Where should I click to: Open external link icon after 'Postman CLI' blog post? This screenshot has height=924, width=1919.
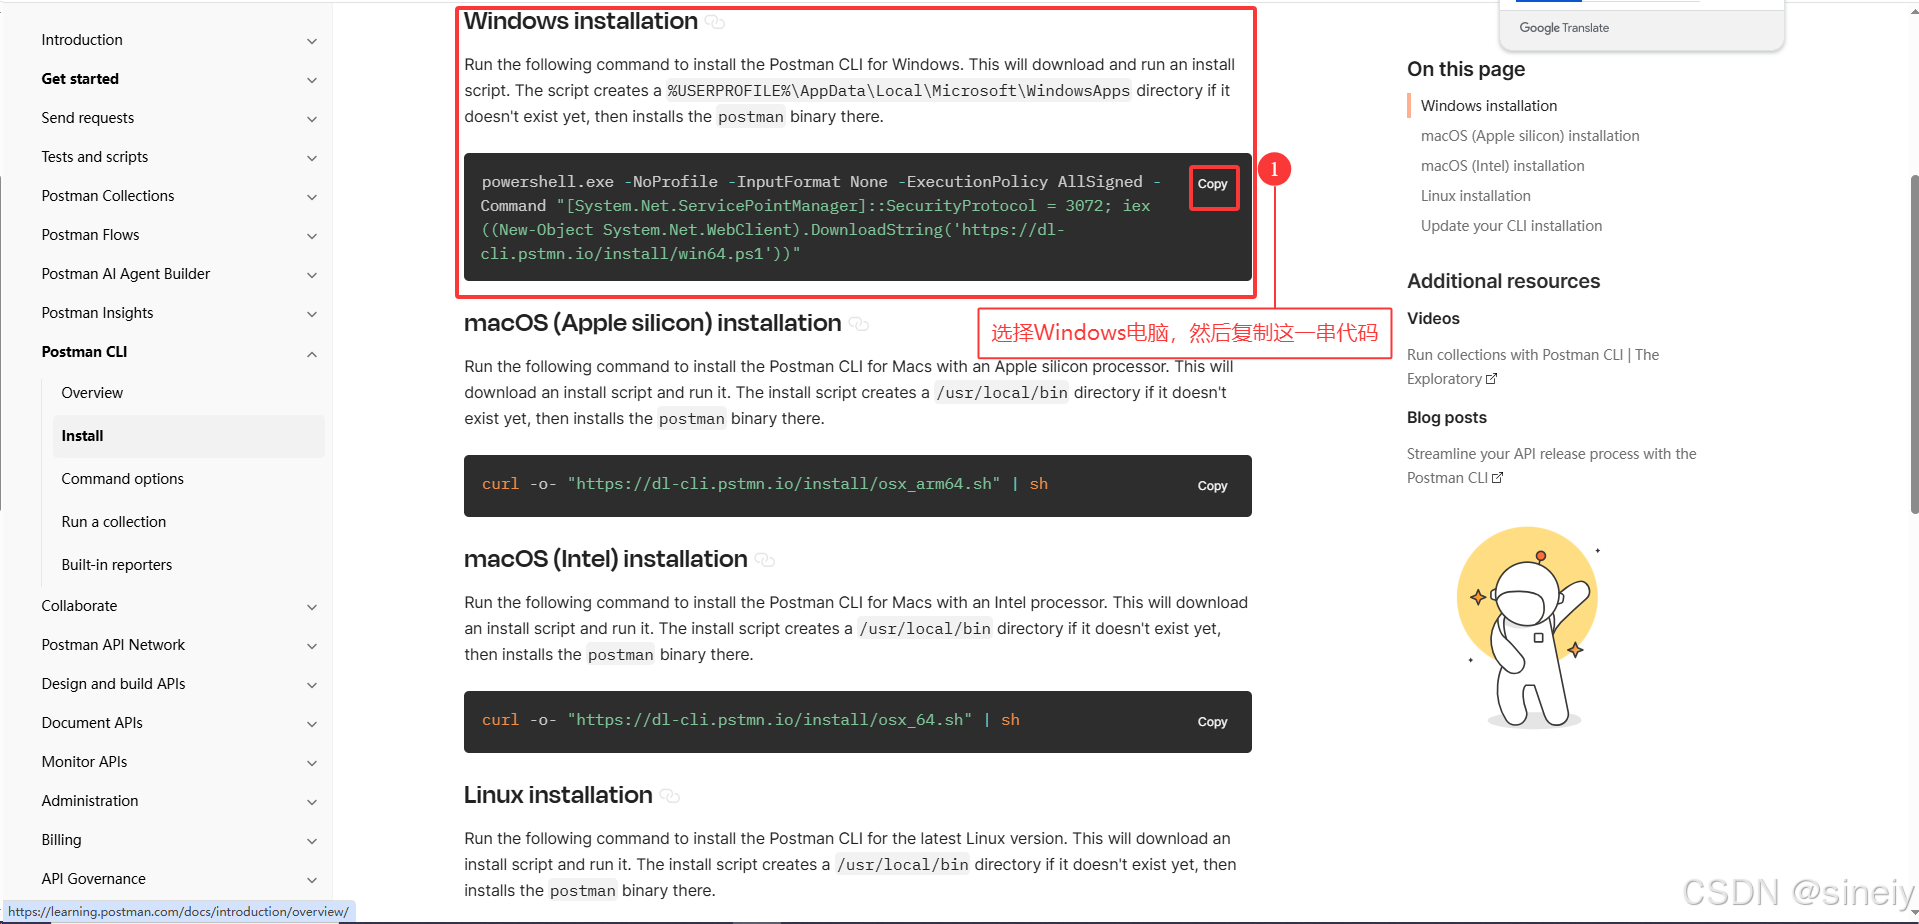1498,478
